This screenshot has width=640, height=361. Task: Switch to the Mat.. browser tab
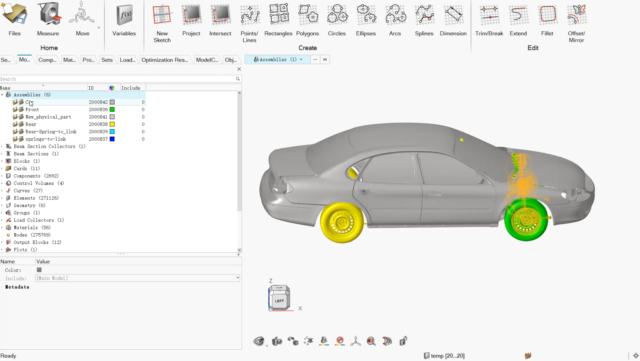pos(69,60)
